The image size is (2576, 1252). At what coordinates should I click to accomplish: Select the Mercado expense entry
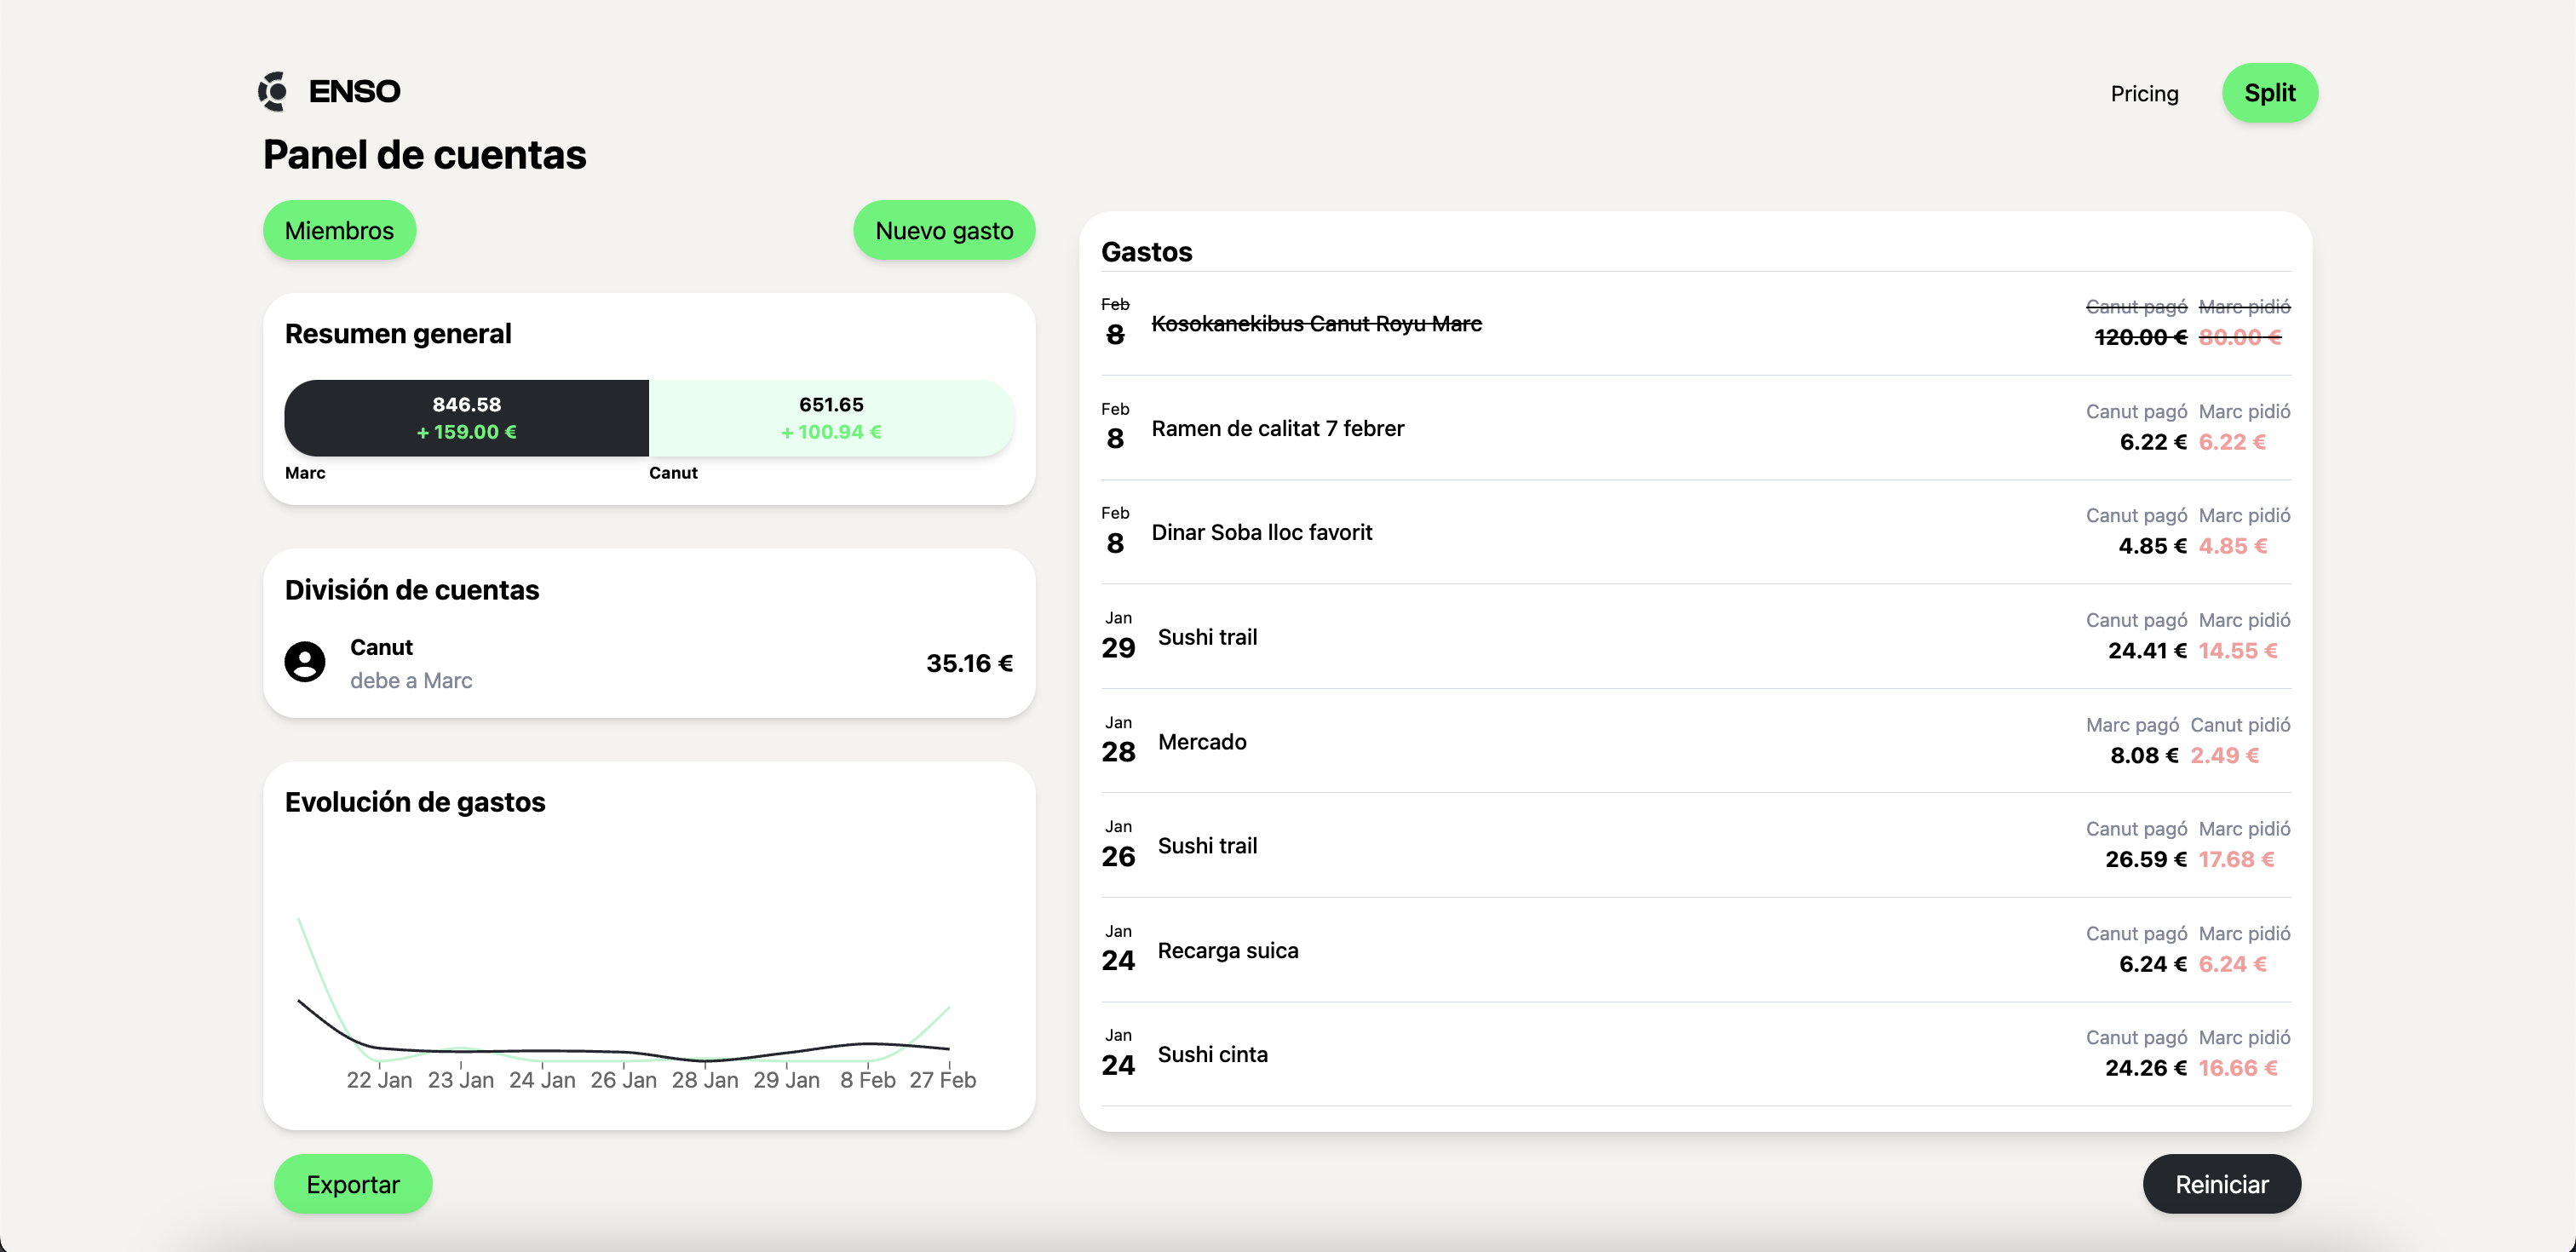coord(1202,741)
